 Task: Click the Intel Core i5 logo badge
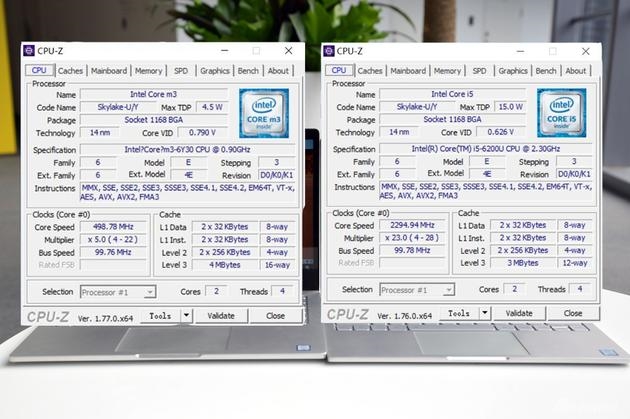point(562,113)
